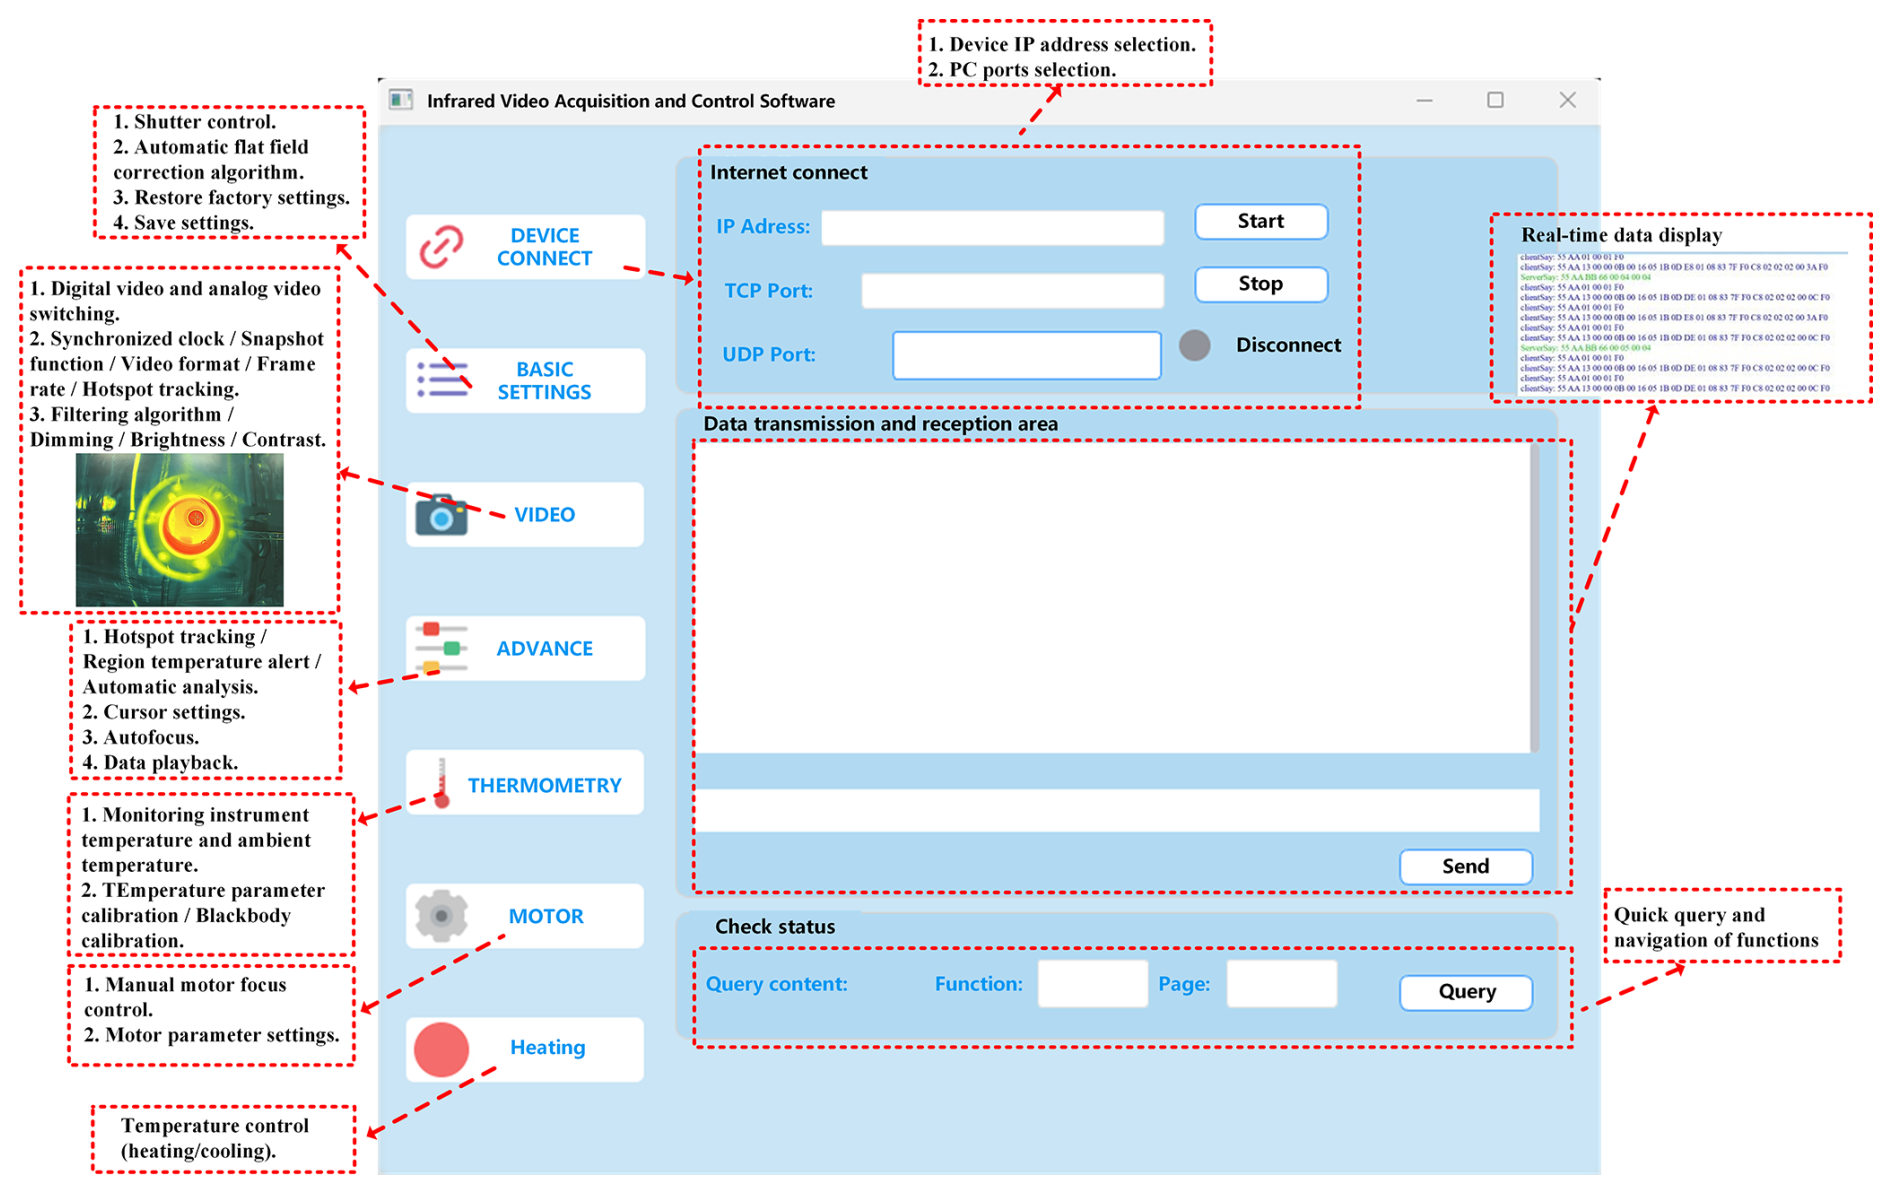Click into the TCP Port field

coord(1012,291)
